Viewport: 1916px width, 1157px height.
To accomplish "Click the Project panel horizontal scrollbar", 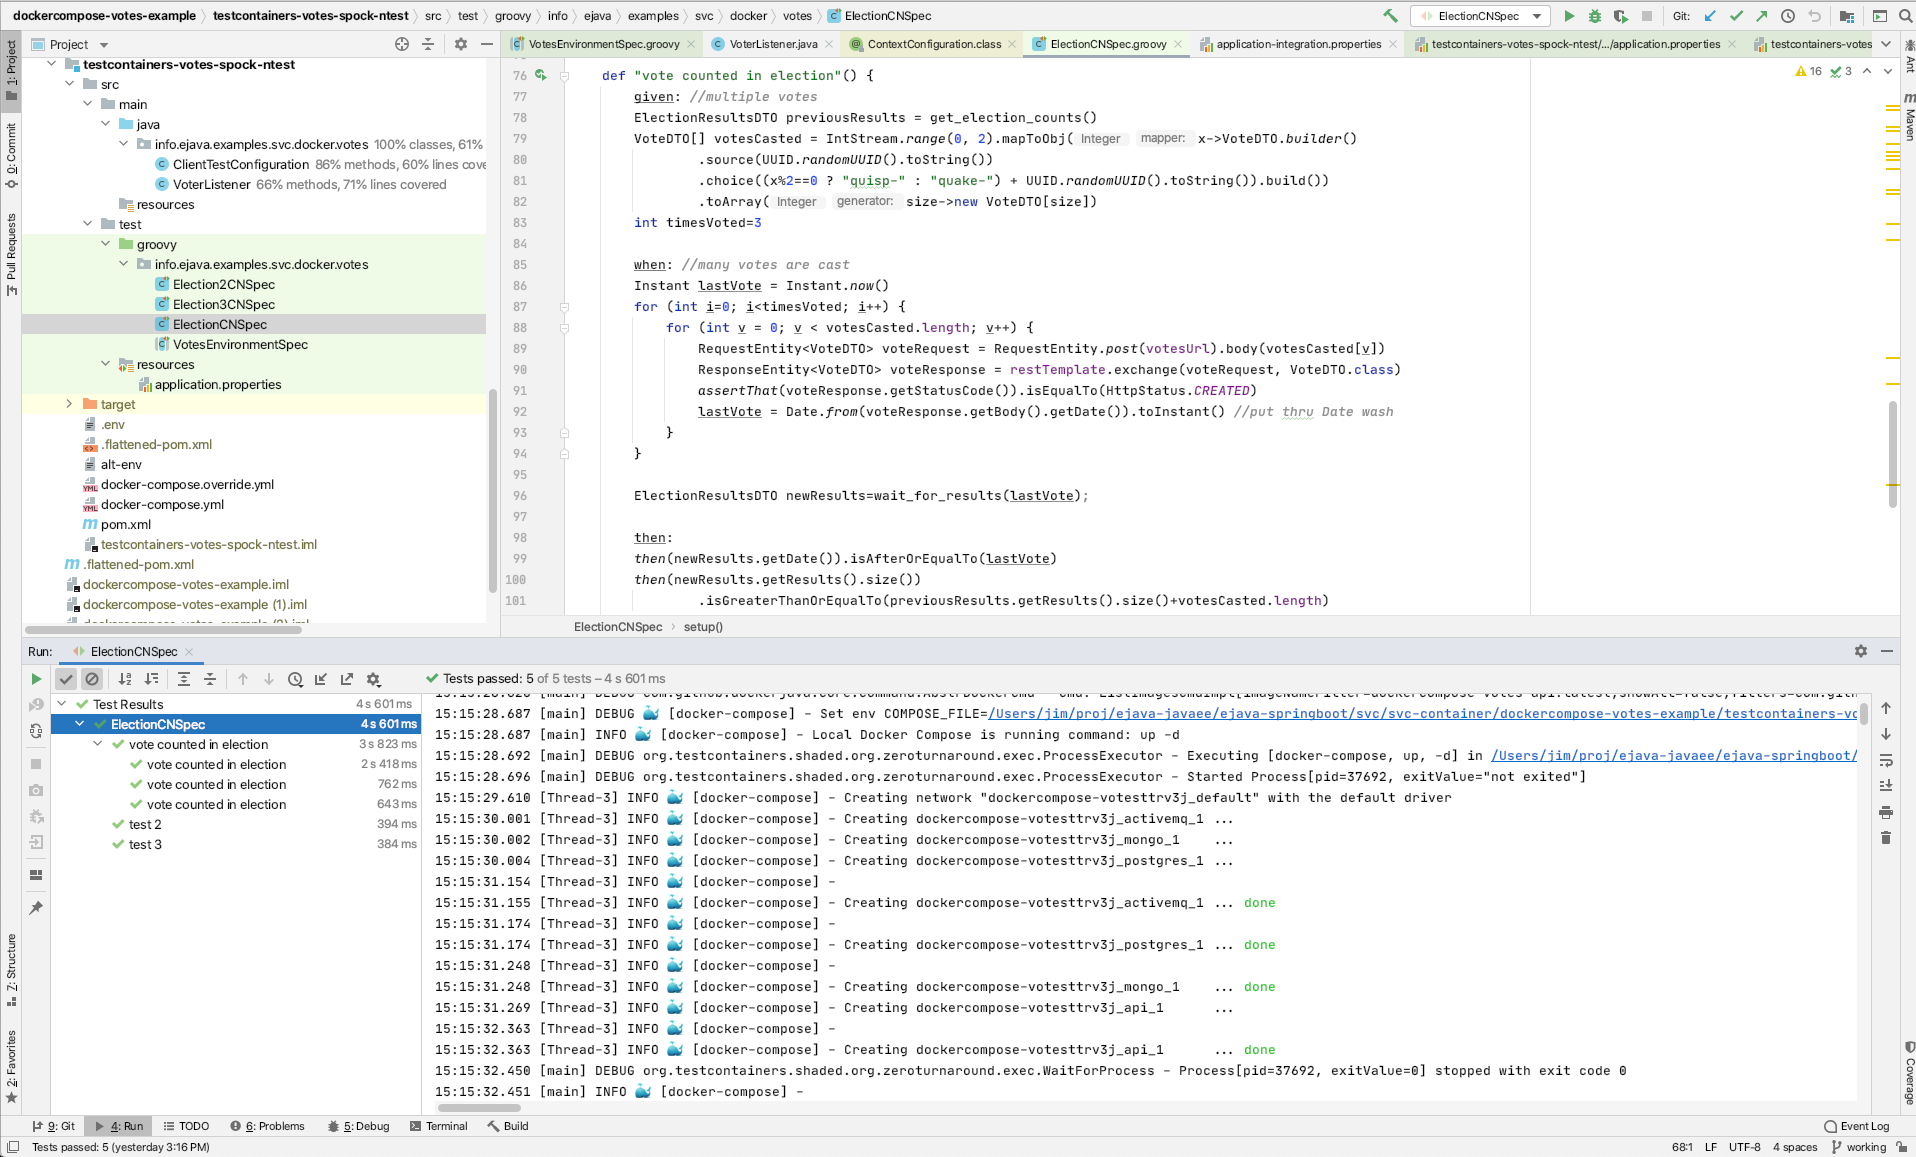I will coord(163,630).
